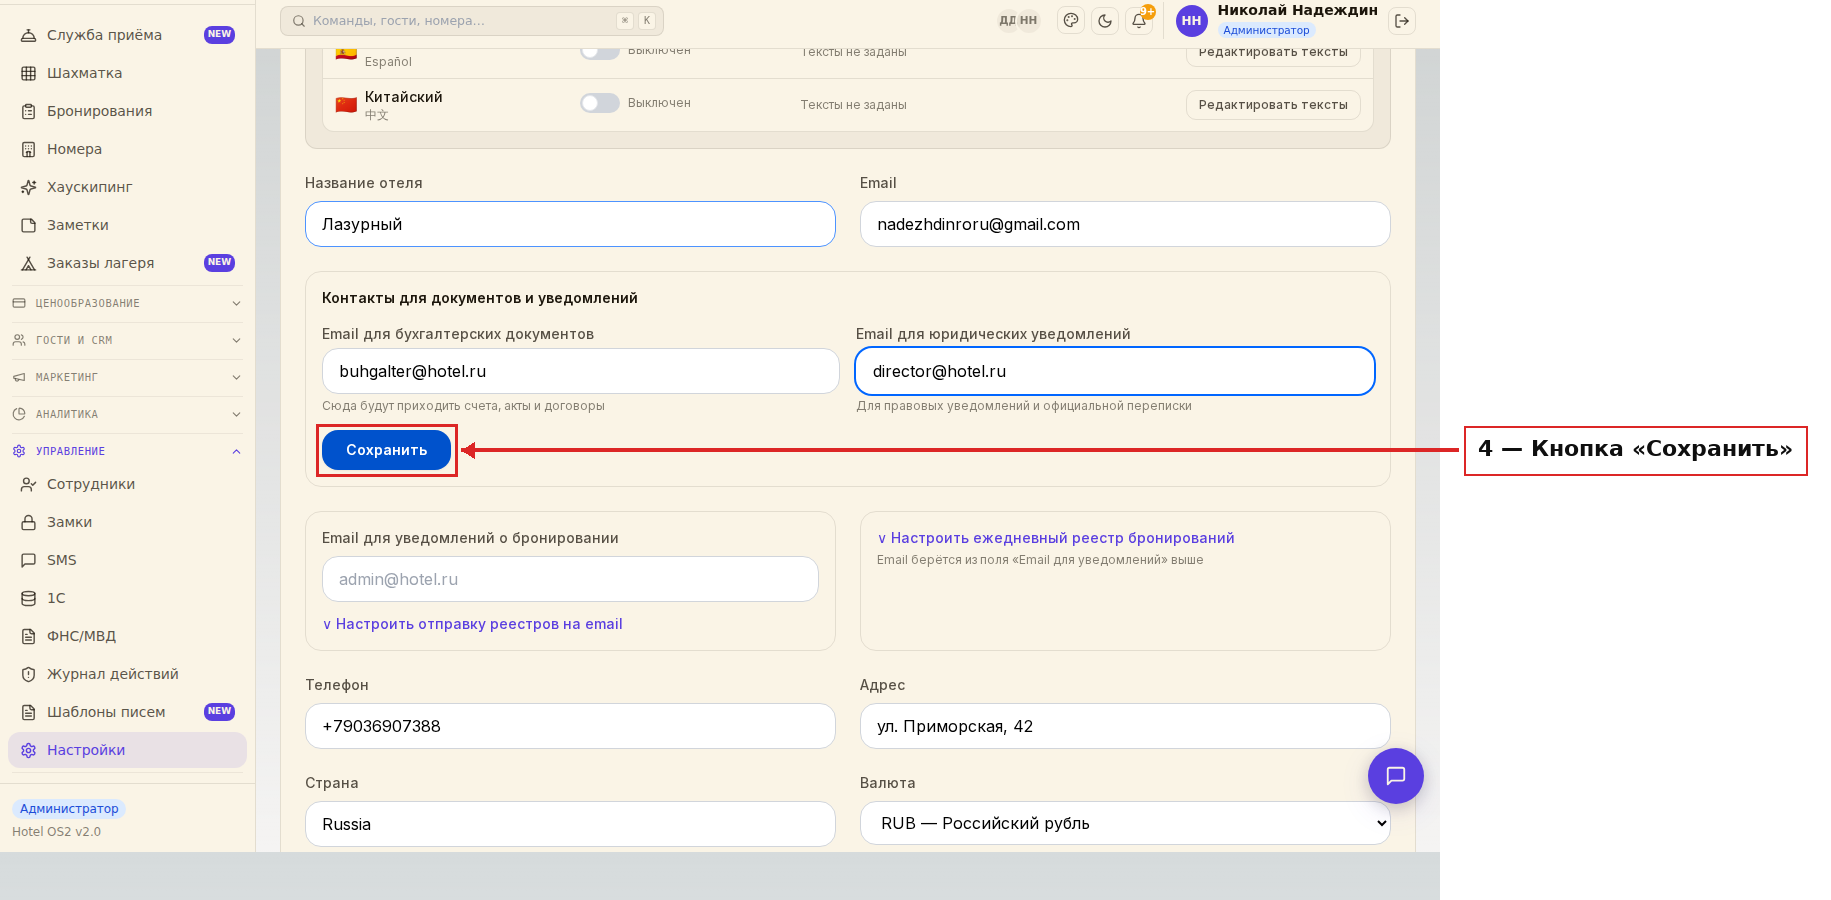
Task: Click the logout icon next to the user name
Action: [1402, 21]
